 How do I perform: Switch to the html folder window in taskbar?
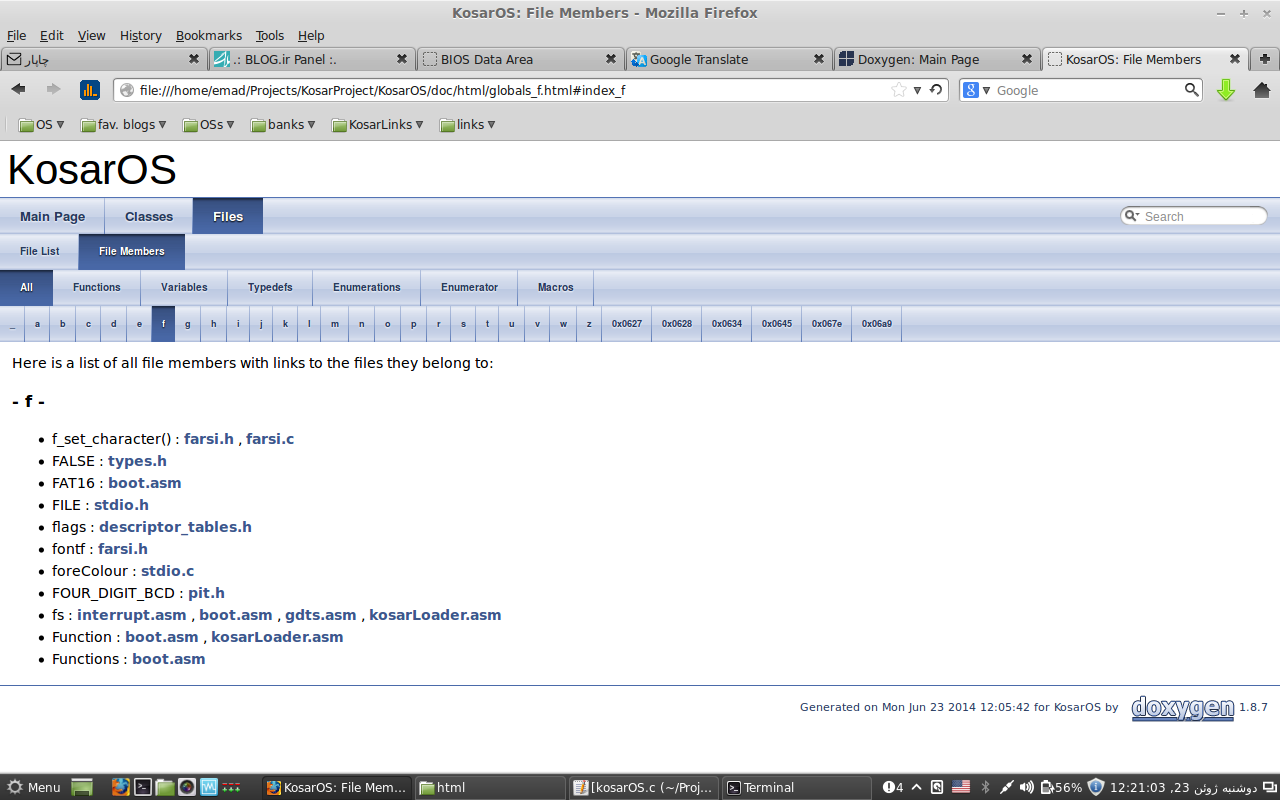490,787
